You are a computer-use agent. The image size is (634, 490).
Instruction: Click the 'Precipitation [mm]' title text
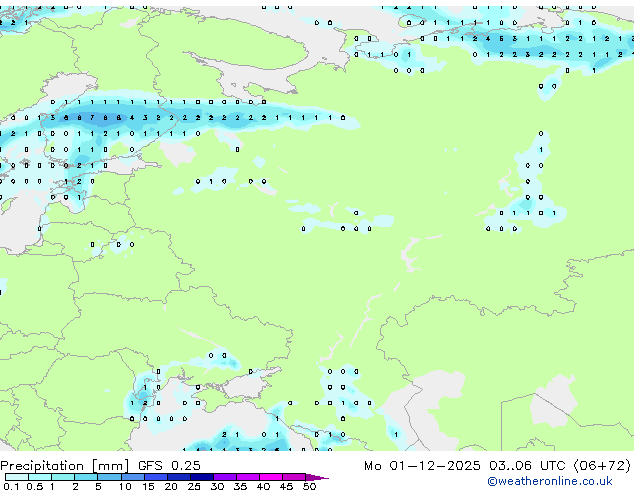tap(65, 466)
